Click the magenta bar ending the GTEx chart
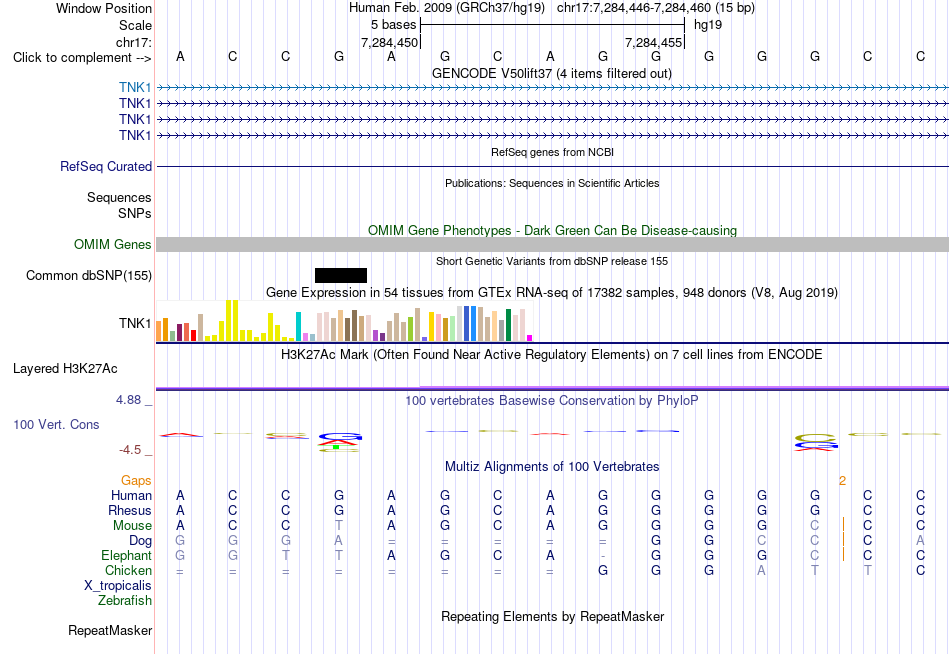Viewport: 950px width, 654px height. [x=530, y=338]
